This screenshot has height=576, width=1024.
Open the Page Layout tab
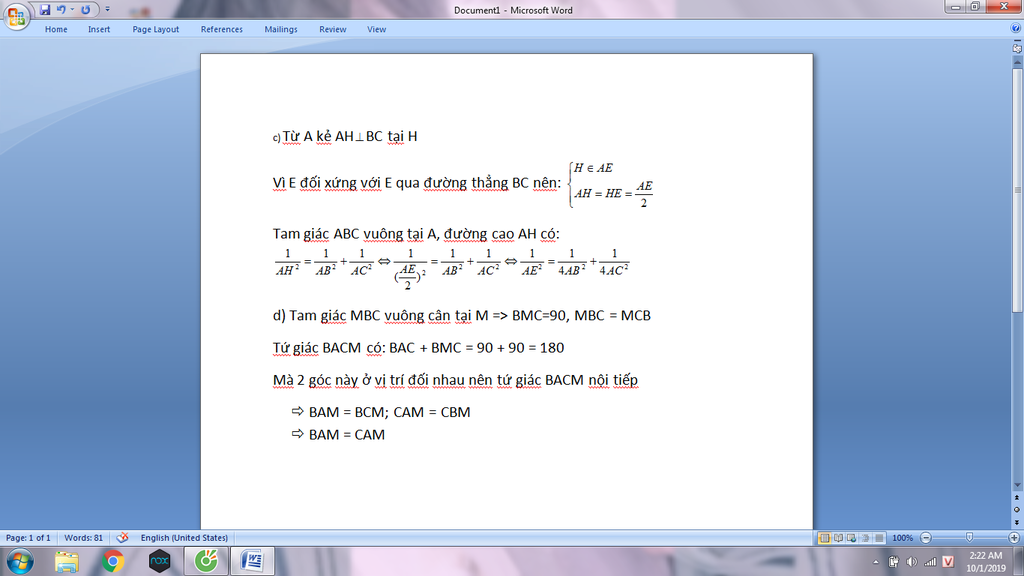(x=156, y=29)
